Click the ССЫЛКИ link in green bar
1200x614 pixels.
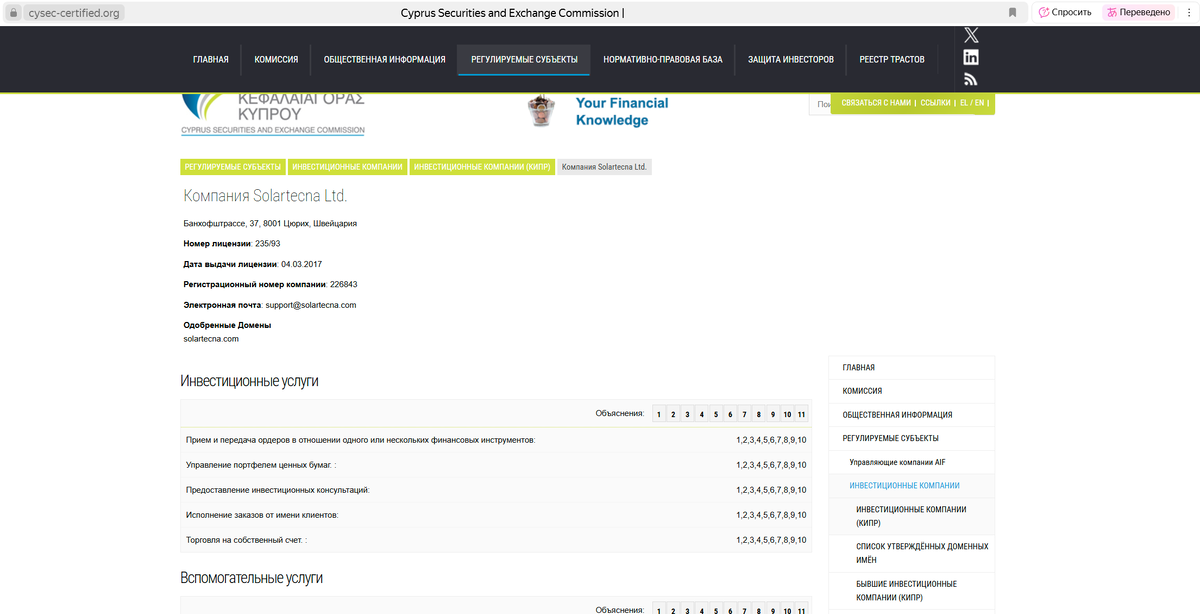(x=935, y=103)
